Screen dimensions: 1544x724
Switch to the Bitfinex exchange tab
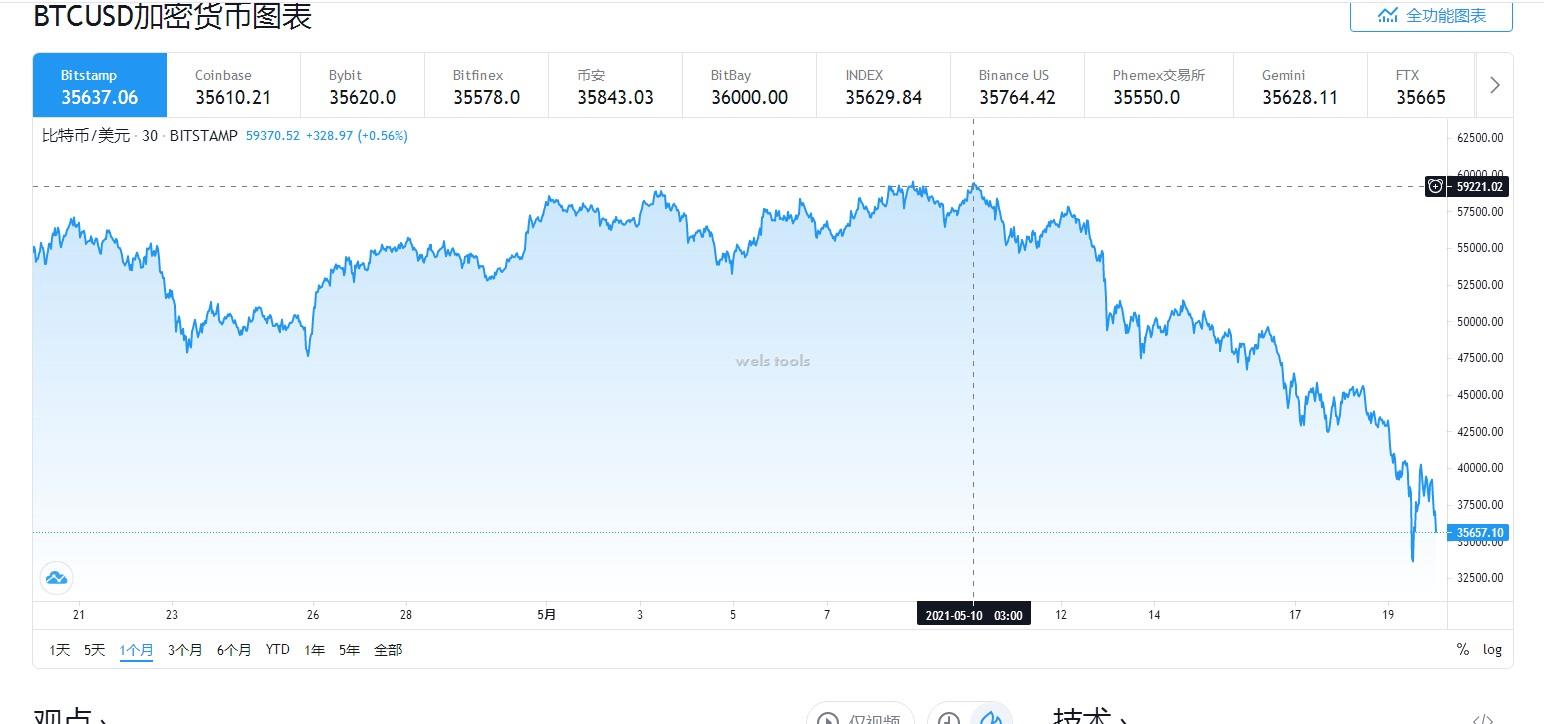coord(486,86)
